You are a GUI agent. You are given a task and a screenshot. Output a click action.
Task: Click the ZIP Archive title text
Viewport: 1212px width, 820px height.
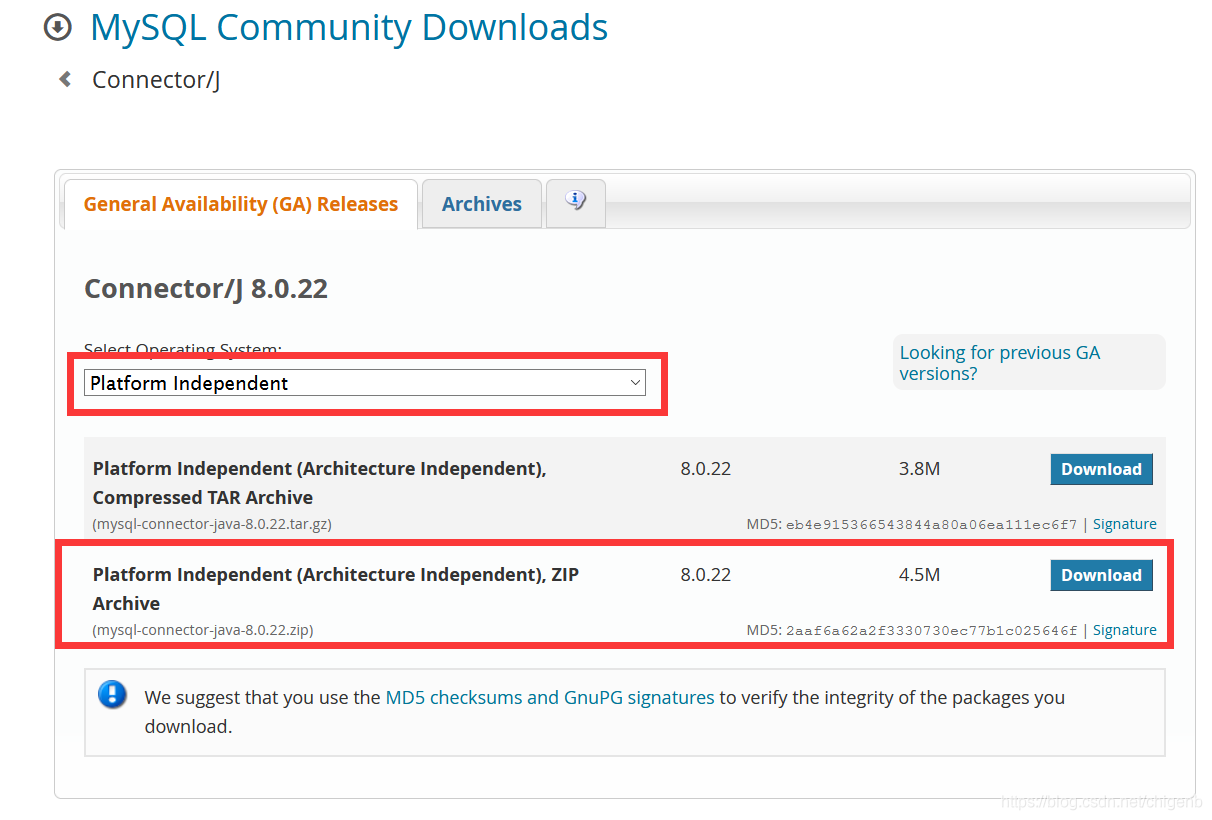336,589
